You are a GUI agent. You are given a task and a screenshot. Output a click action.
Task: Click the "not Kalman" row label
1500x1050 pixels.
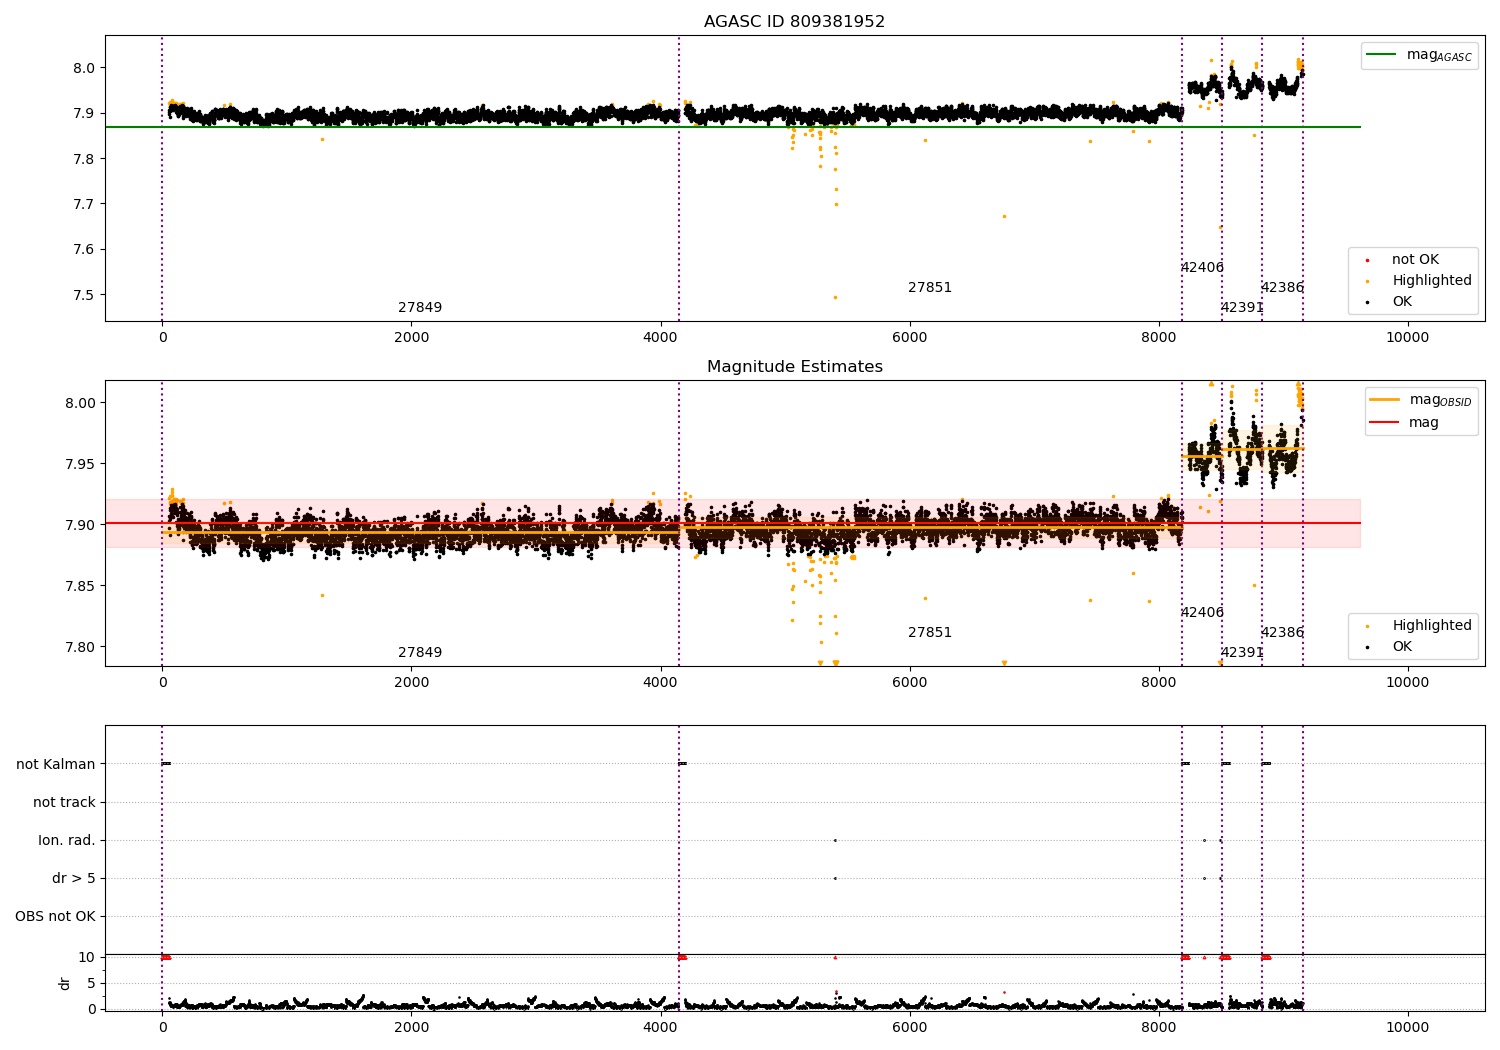coord(56,764)
